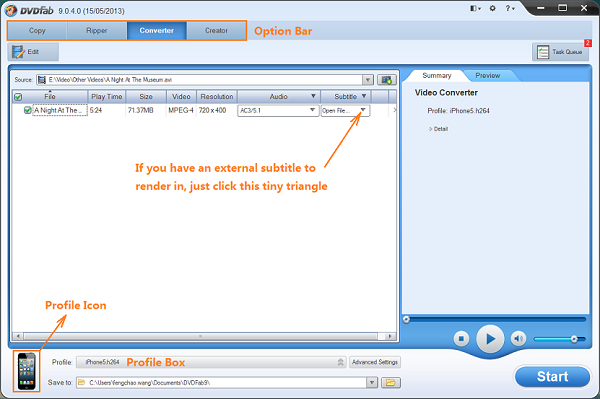Click the Size column header
This screenshot has height=399, width=600.
pyautogui.click(x=146, y=97)
